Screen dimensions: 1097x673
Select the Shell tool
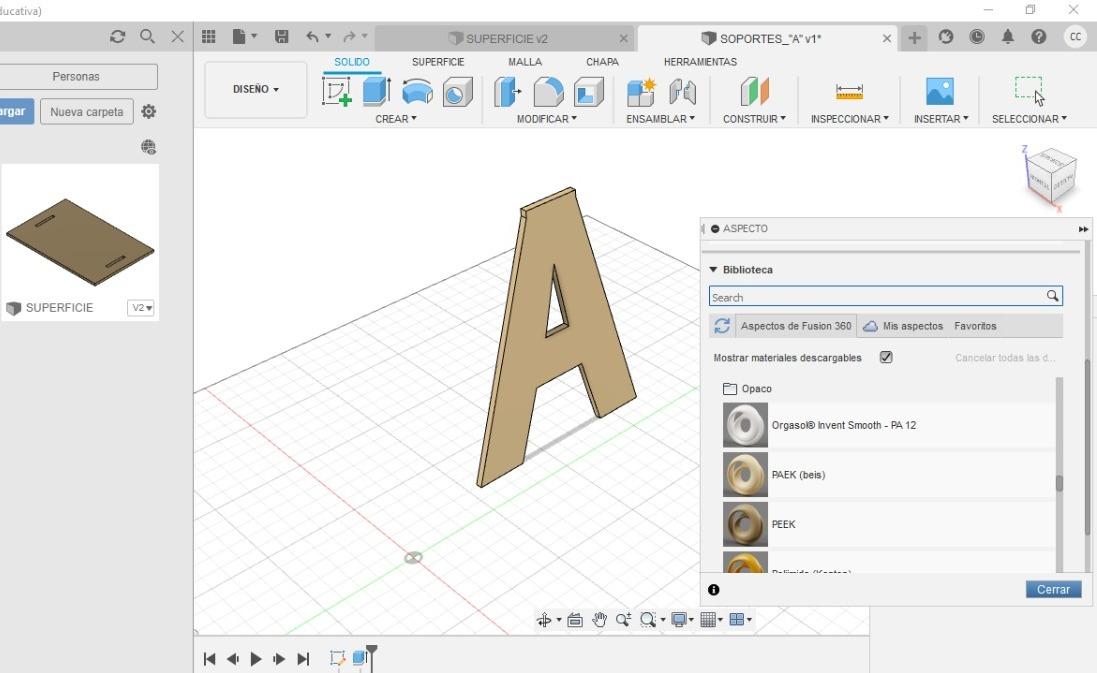(x=589, y=92)
